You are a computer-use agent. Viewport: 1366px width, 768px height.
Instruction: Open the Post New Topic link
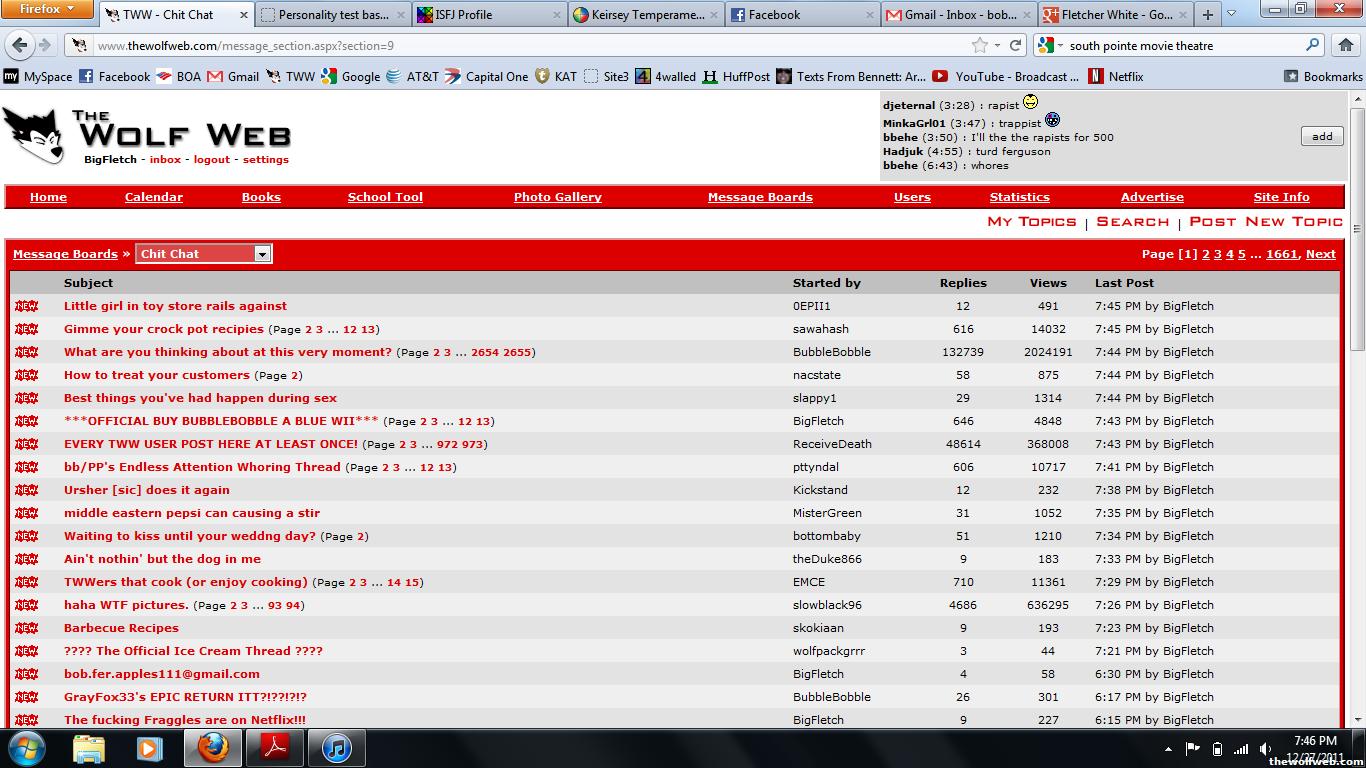pos(1265,222)
